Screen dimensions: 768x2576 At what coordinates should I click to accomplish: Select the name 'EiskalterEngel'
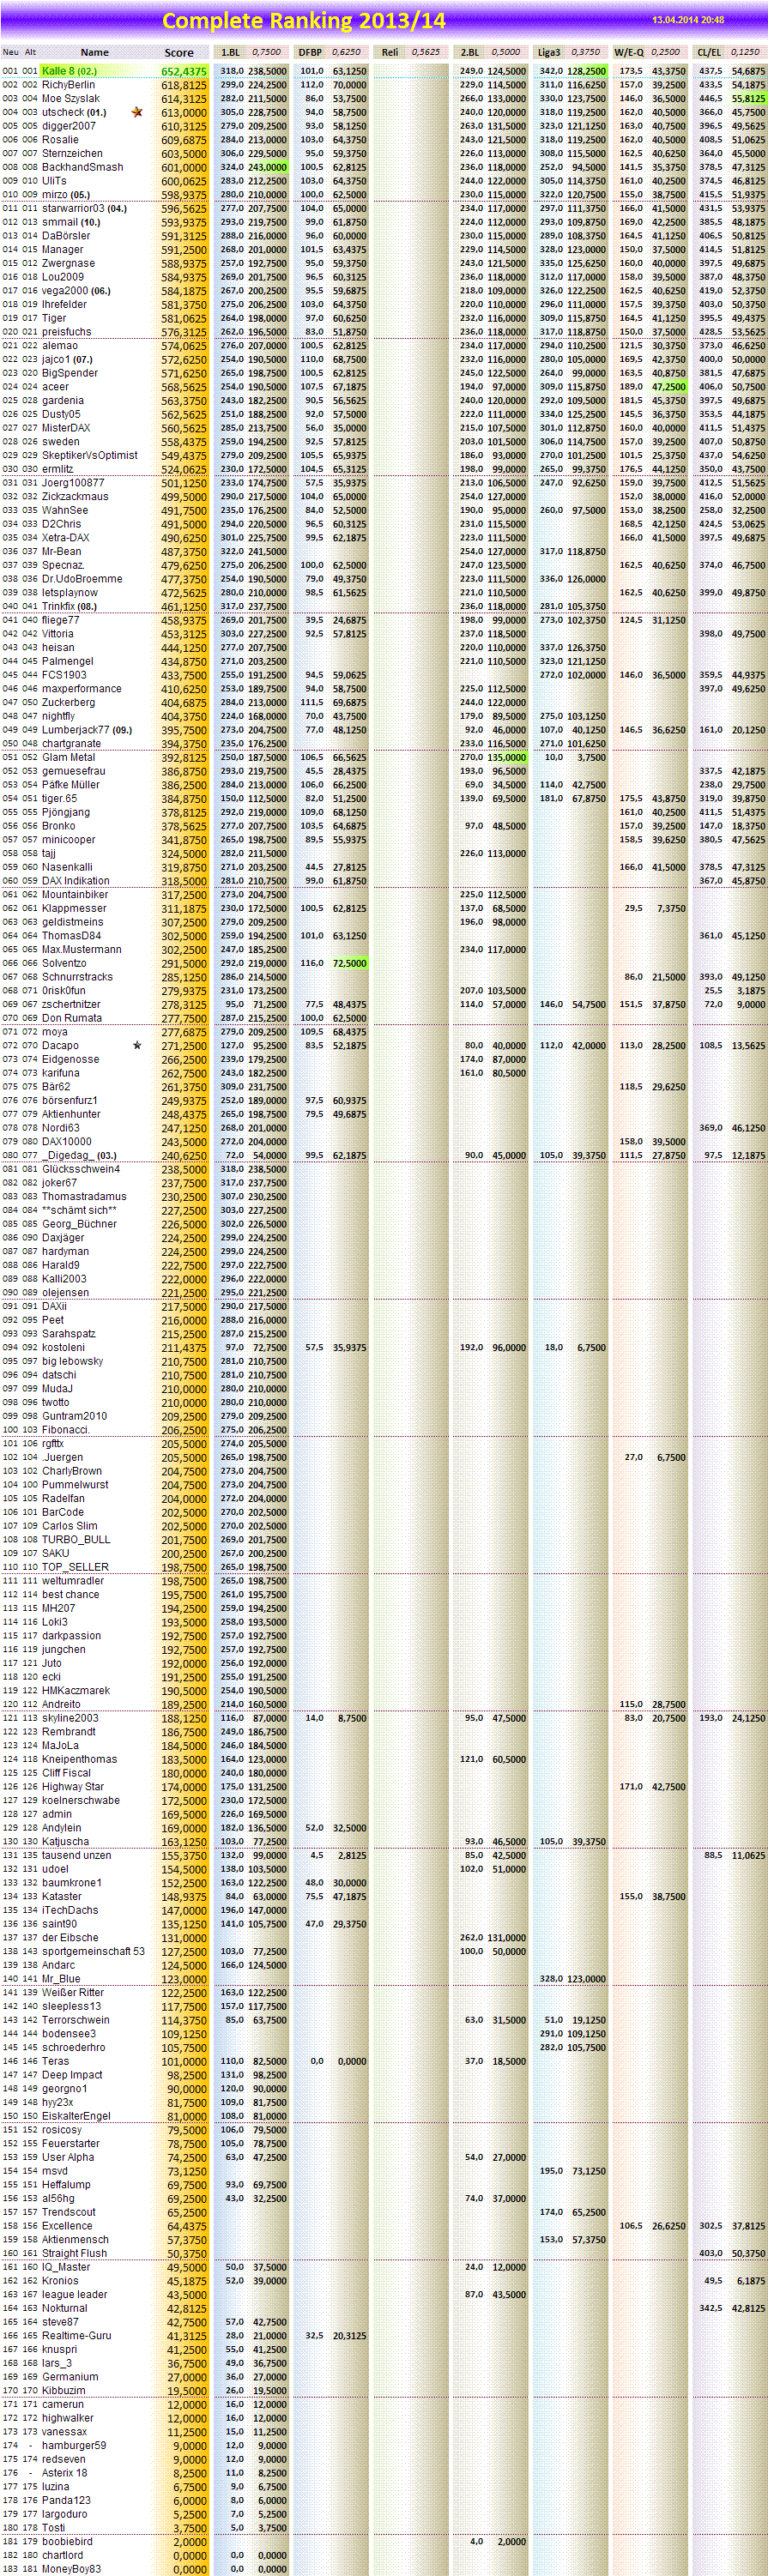coord(76,2116)
